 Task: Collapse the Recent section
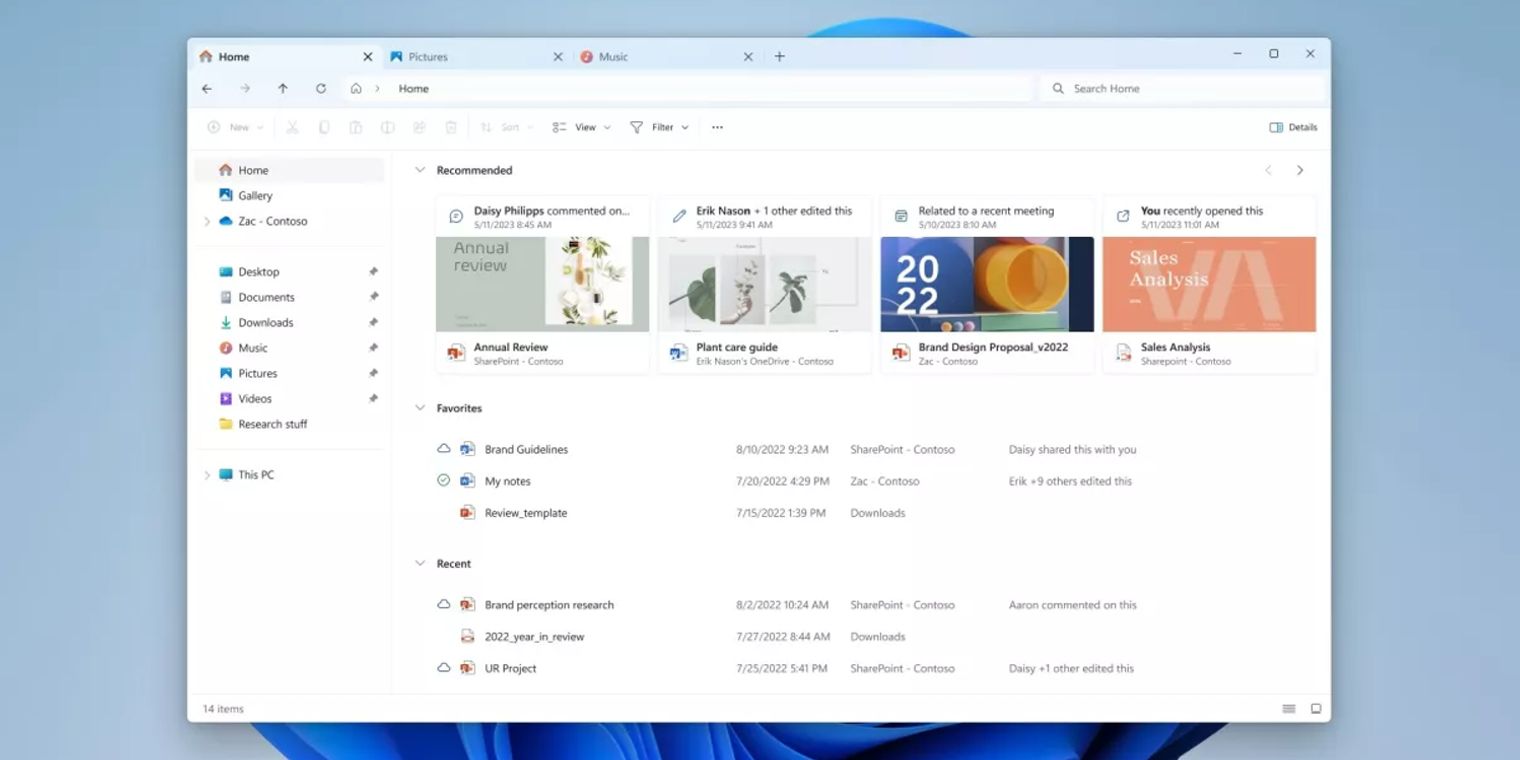click(x=420, y=563)
